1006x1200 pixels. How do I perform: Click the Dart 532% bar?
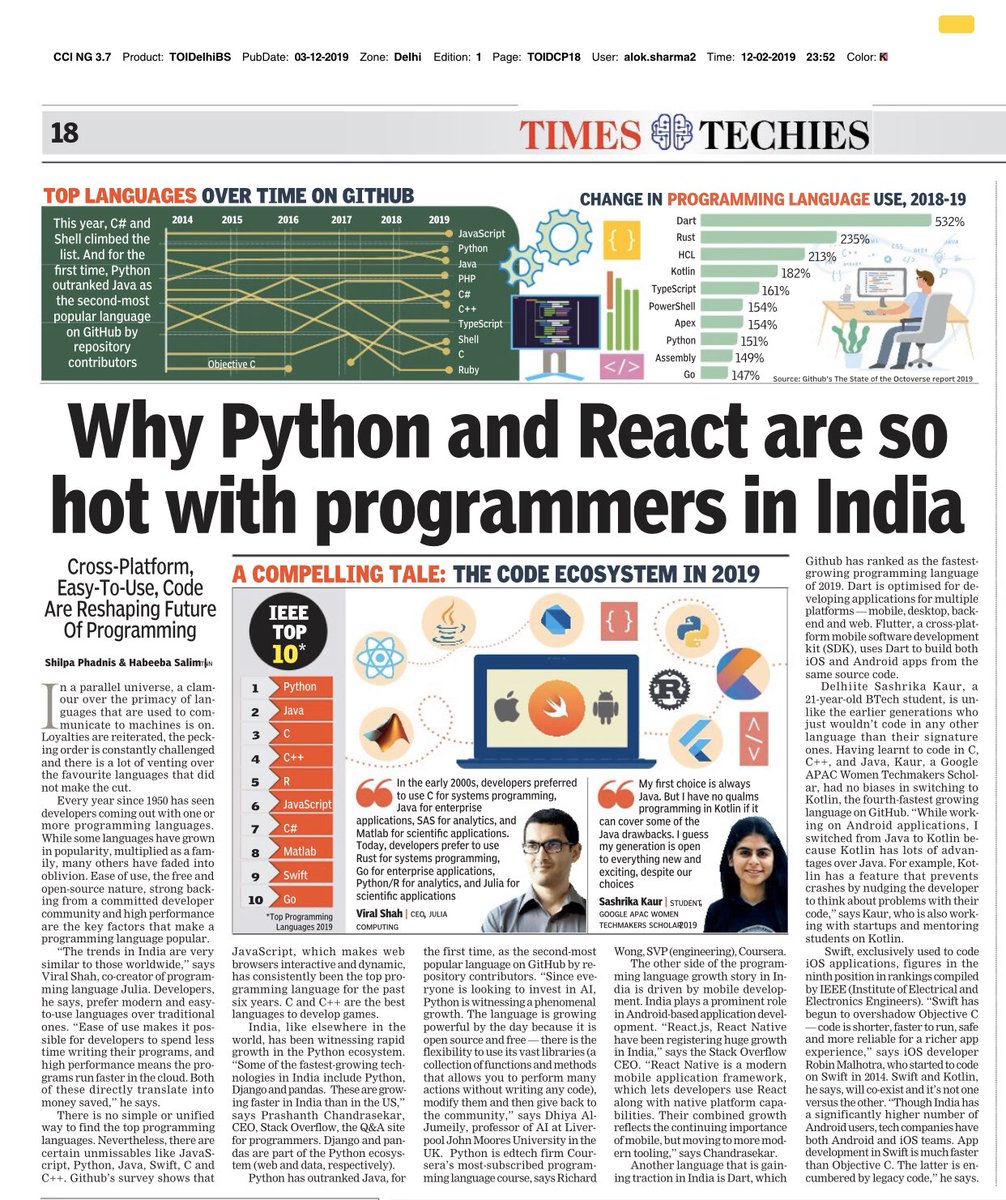[x=818, y=221]
